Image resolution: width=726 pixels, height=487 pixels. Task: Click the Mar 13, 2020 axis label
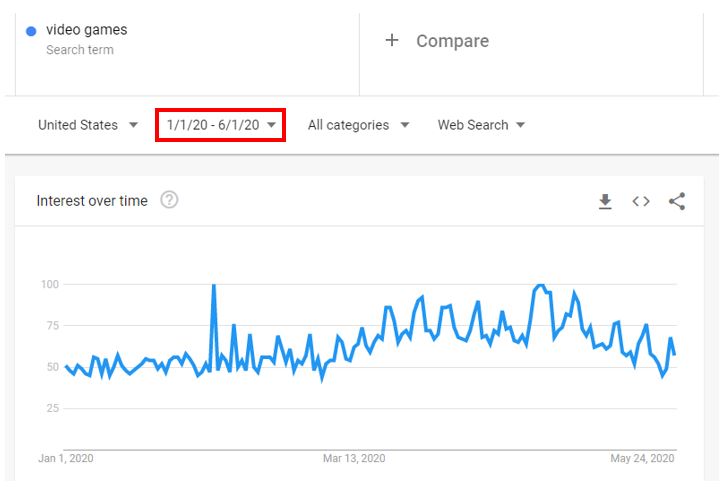click(x=354, y=459)
